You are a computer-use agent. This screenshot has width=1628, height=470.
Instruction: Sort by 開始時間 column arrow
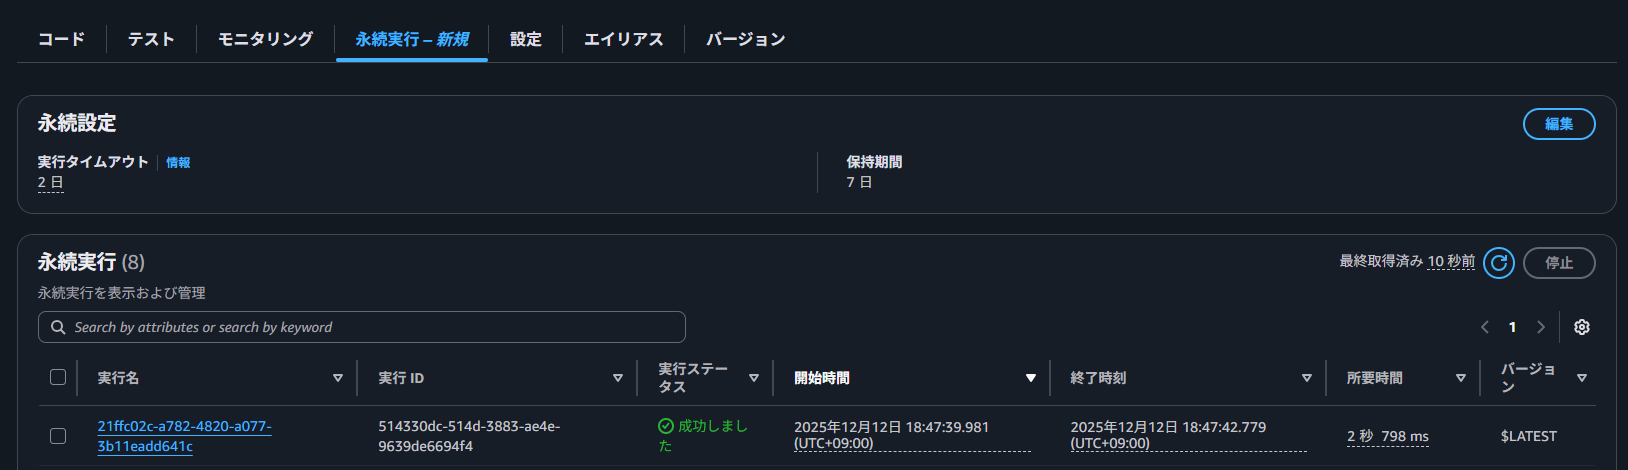[1031, 378]
